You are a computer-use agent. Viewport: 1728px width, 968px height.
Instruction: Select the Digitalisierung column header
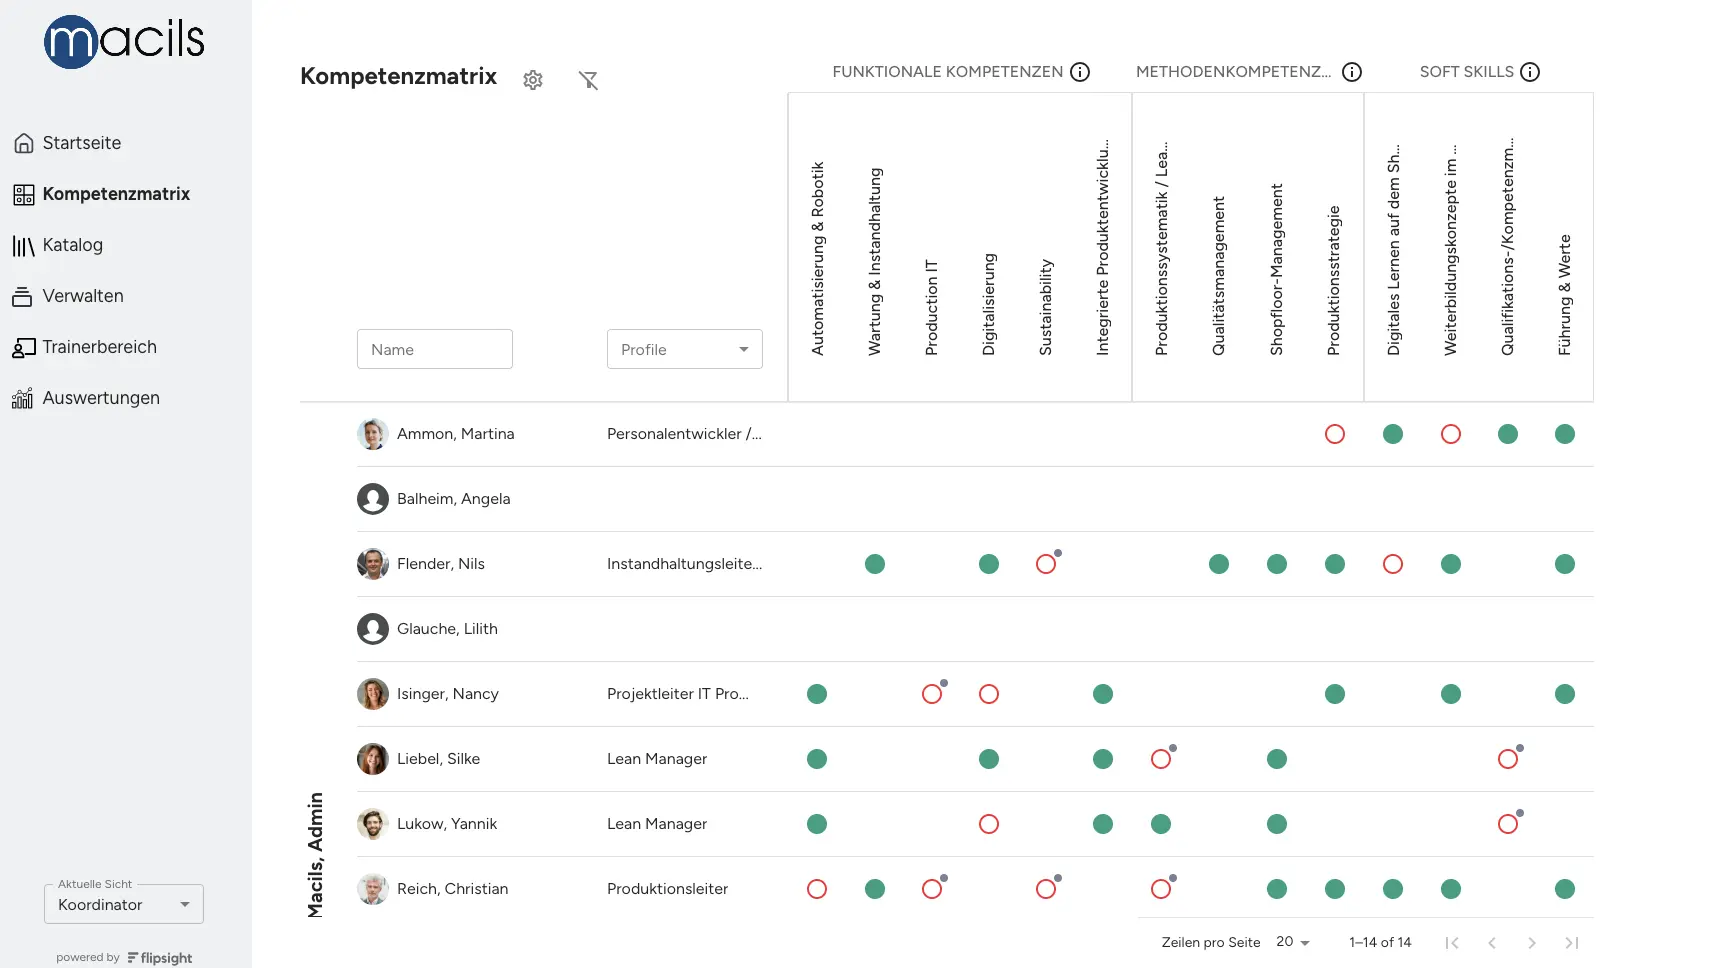[x=989, y=303]
